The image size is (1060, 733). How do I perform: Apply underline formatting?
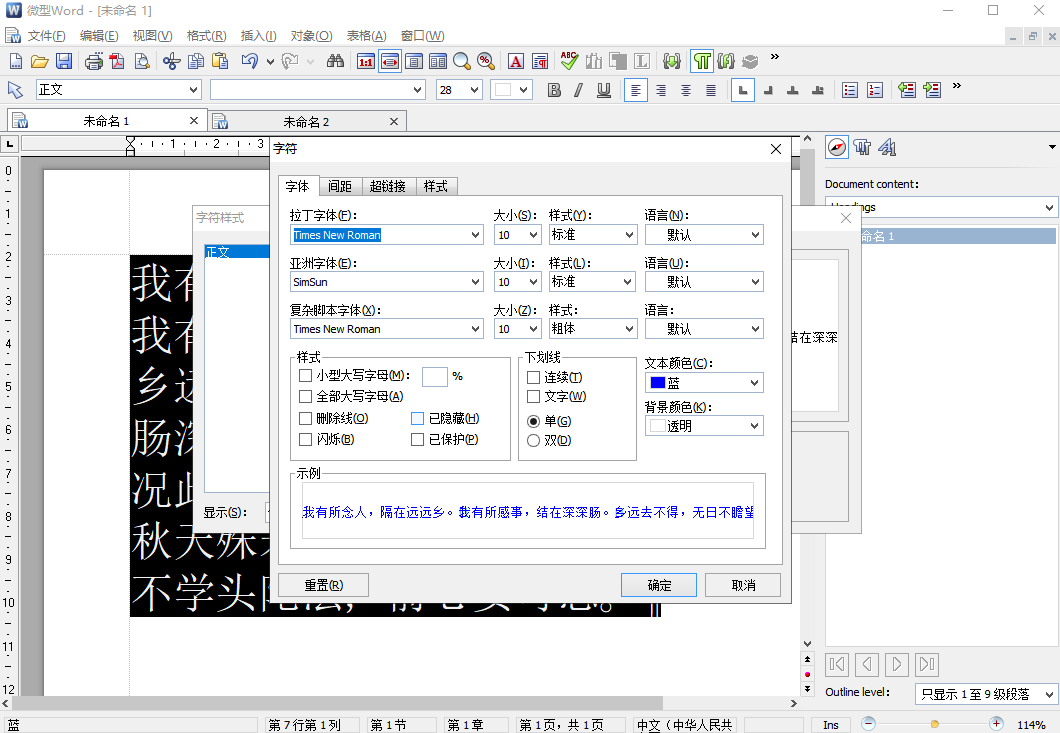pyautogui.click(x=604, y=90)
